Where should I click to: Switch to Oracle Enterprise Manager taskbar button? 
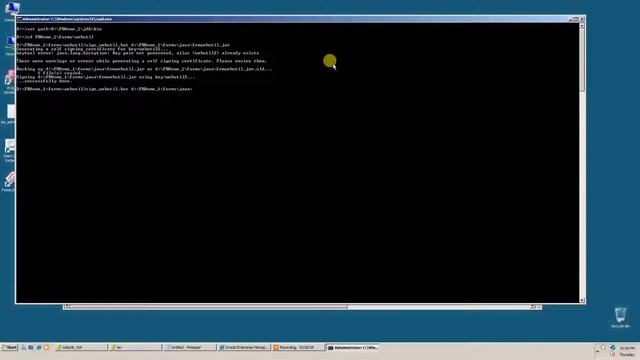click(x=244, y=347)
